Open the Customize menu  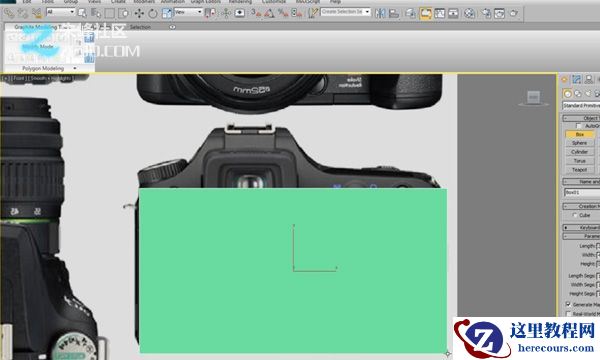[x=274, y=2]
